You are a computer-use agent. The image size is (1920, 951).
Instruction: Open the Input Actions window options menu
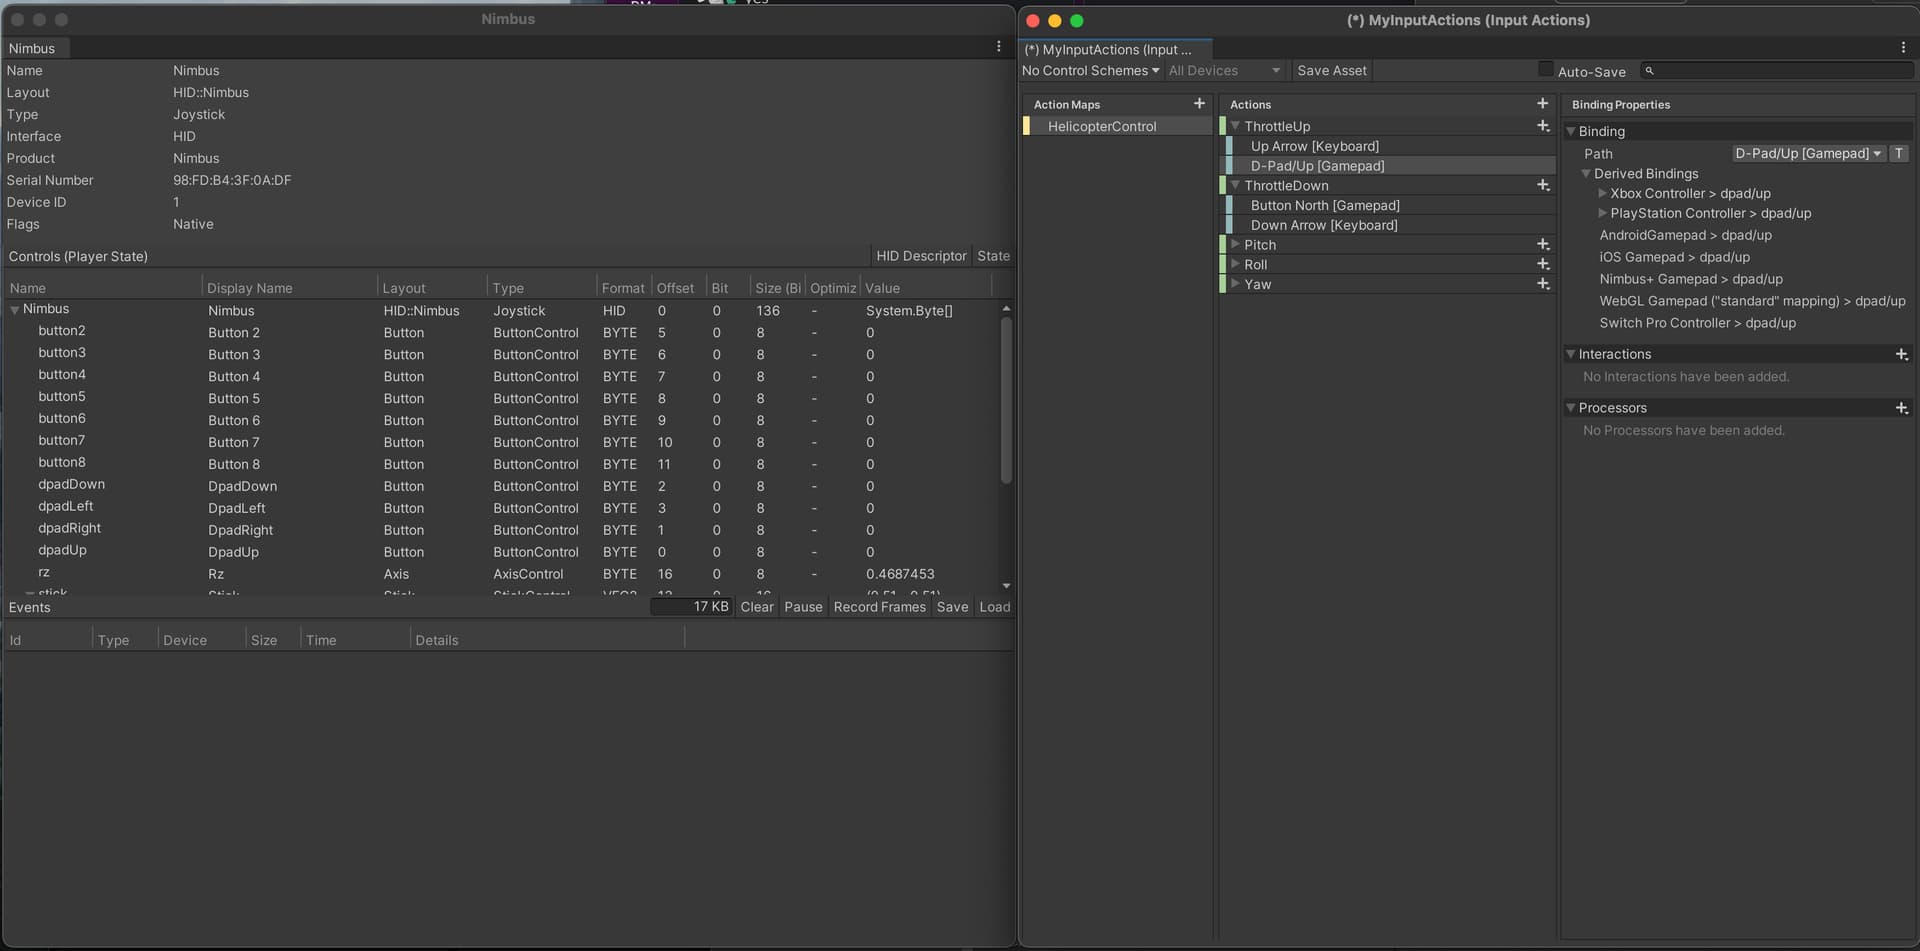1904,46
